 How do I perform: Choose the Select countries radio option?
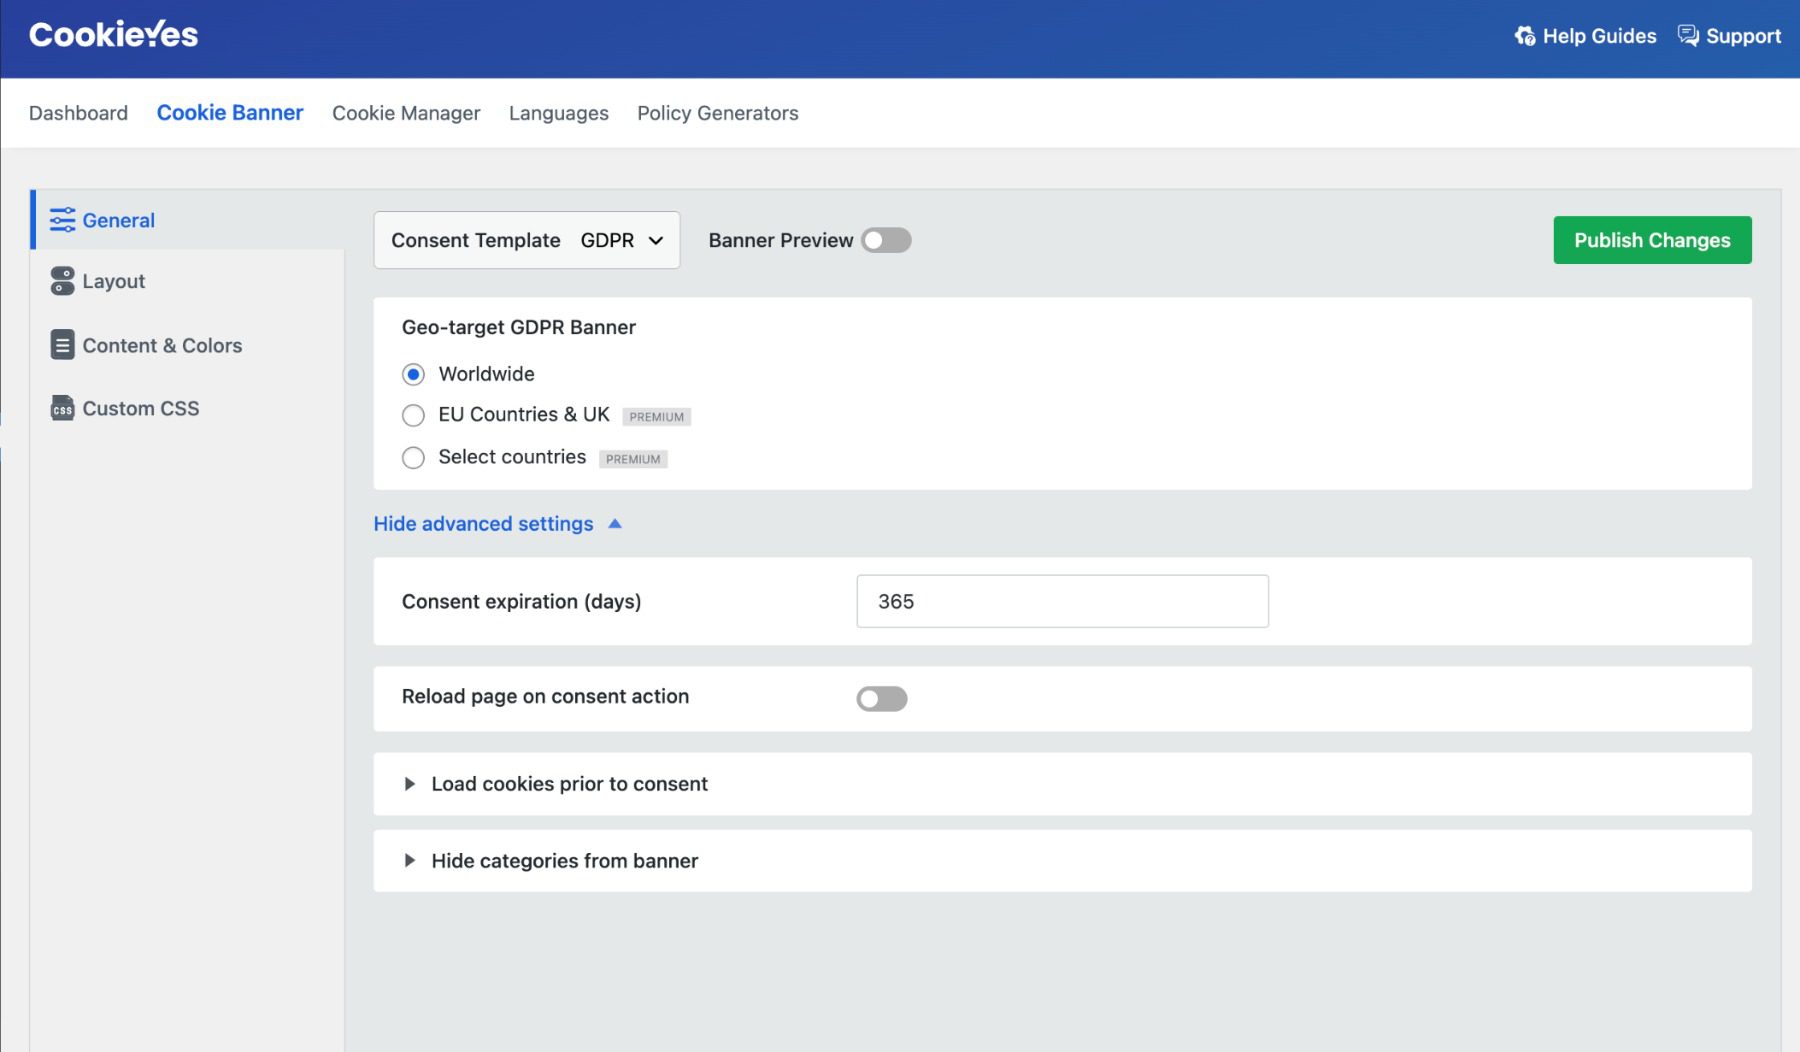413,458
